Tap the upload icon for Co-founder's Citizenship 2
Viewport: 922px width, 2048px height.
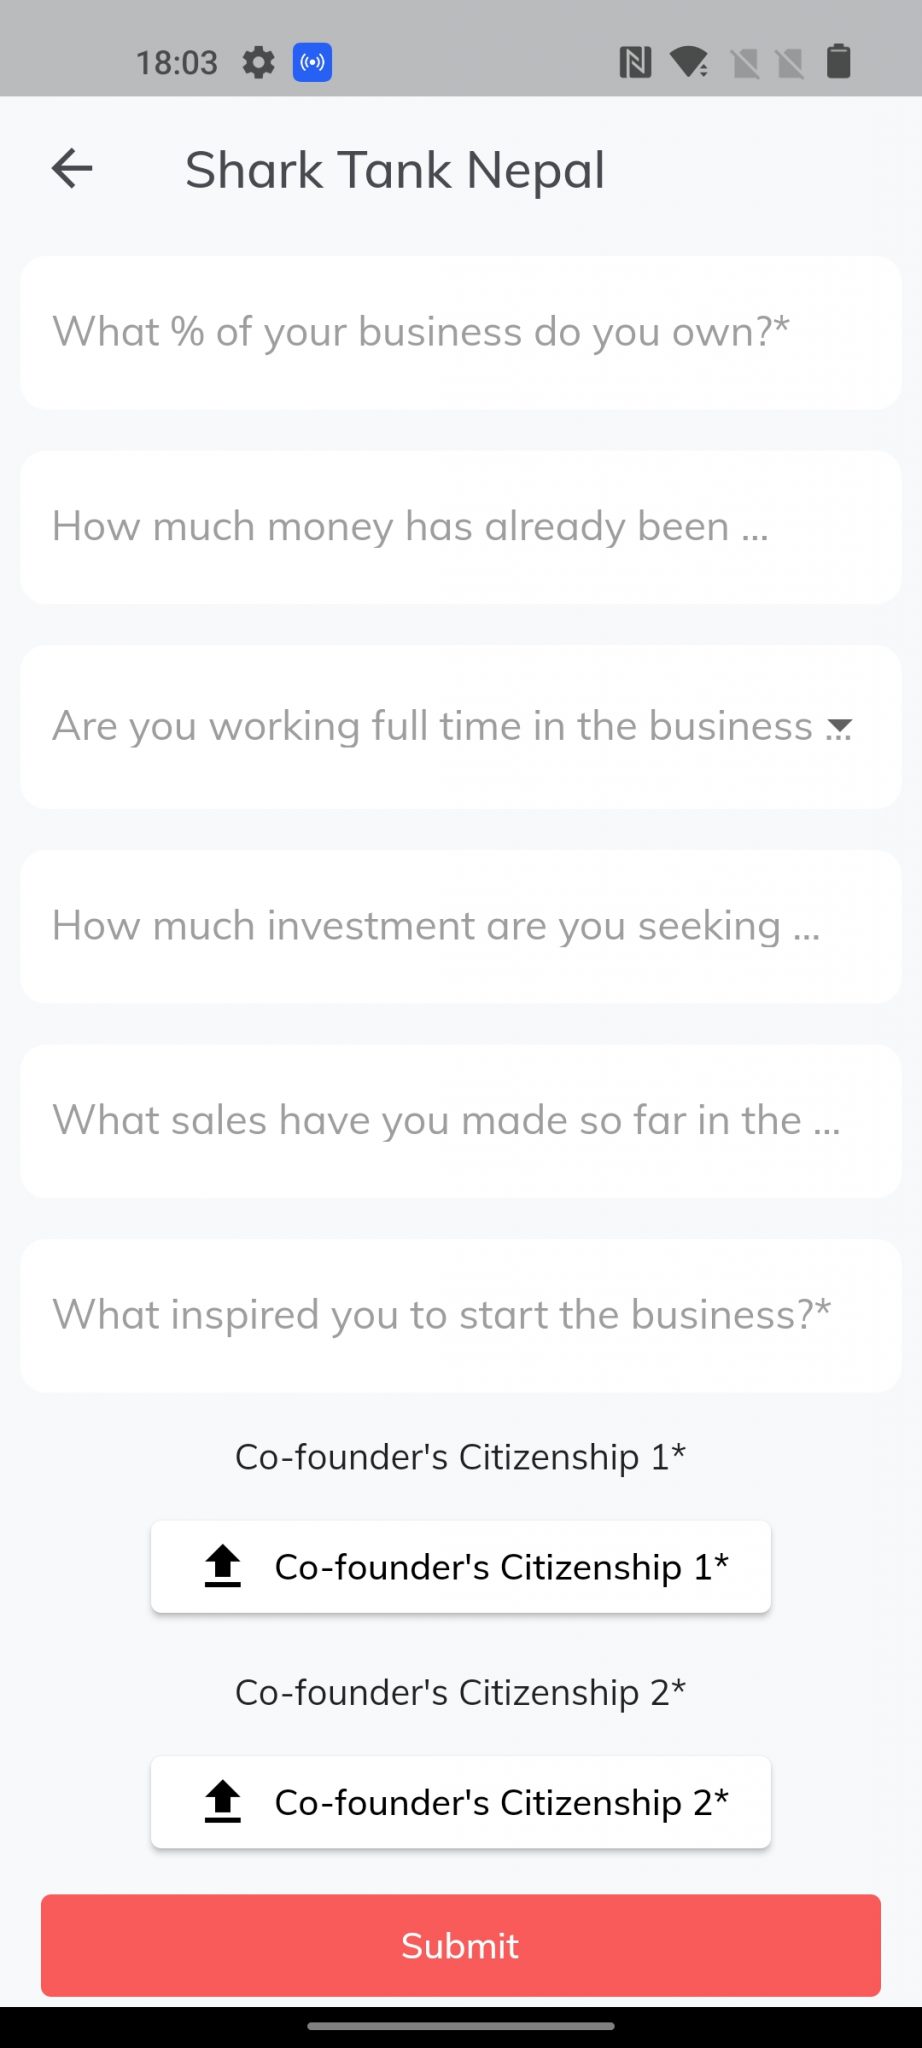(x=222, y=1802)
